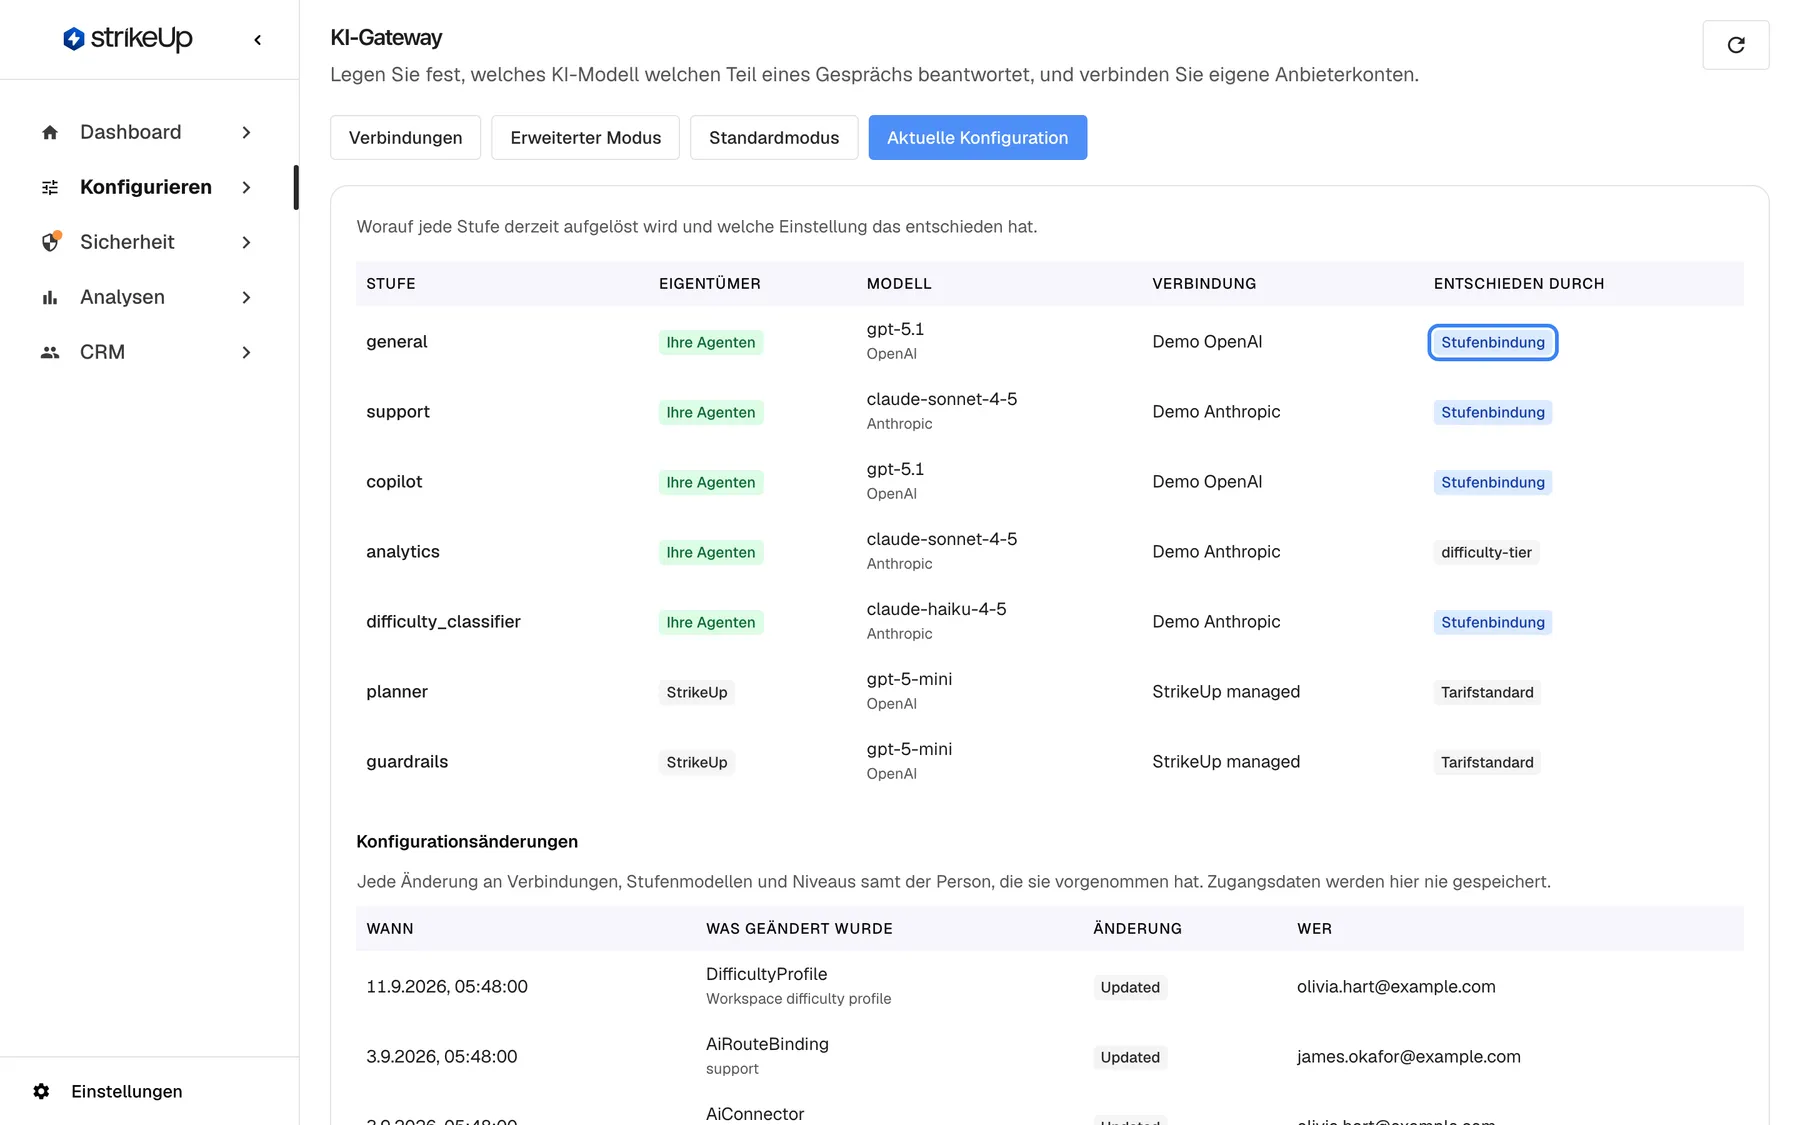This screenshot has width=1800, height=1125.
Task: Click the 11.9.2026, 05:48:00 timestamp
Action: click(x=447, y=987)
